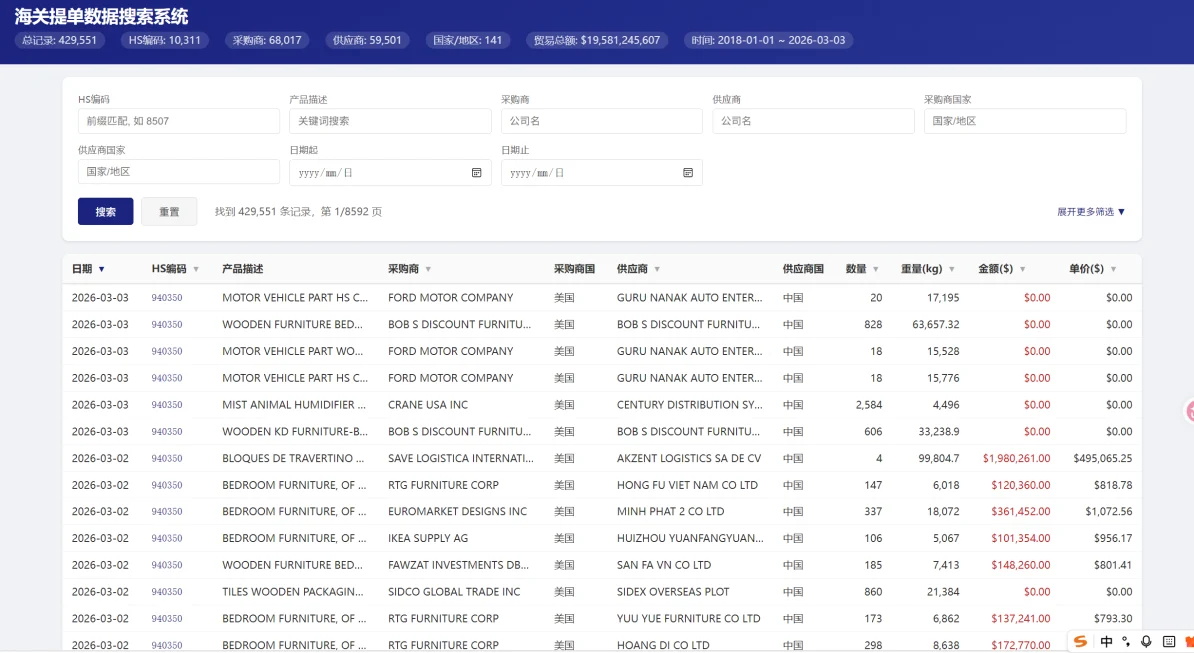Select TILES WOODEN PACKAGIN product description
This screenshot has width=1194, height=653.
click(x=293, y=592)
